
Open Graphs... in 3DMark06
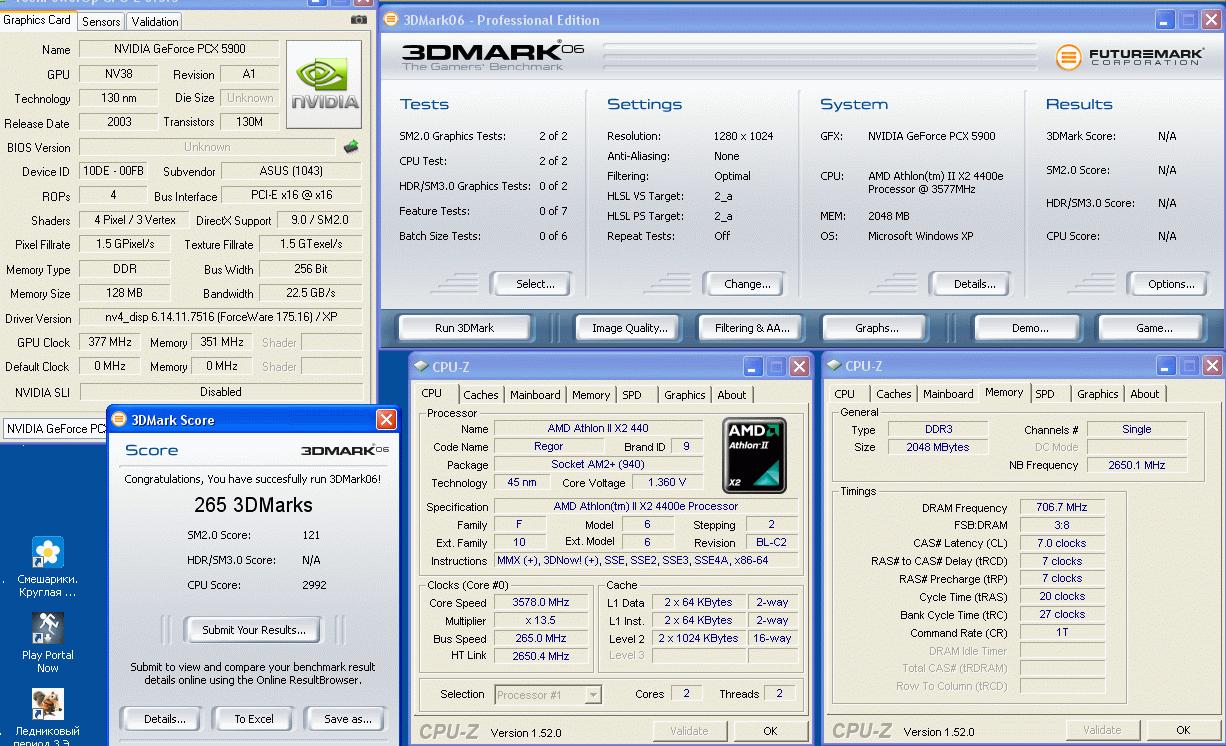[x=876, y=328]
